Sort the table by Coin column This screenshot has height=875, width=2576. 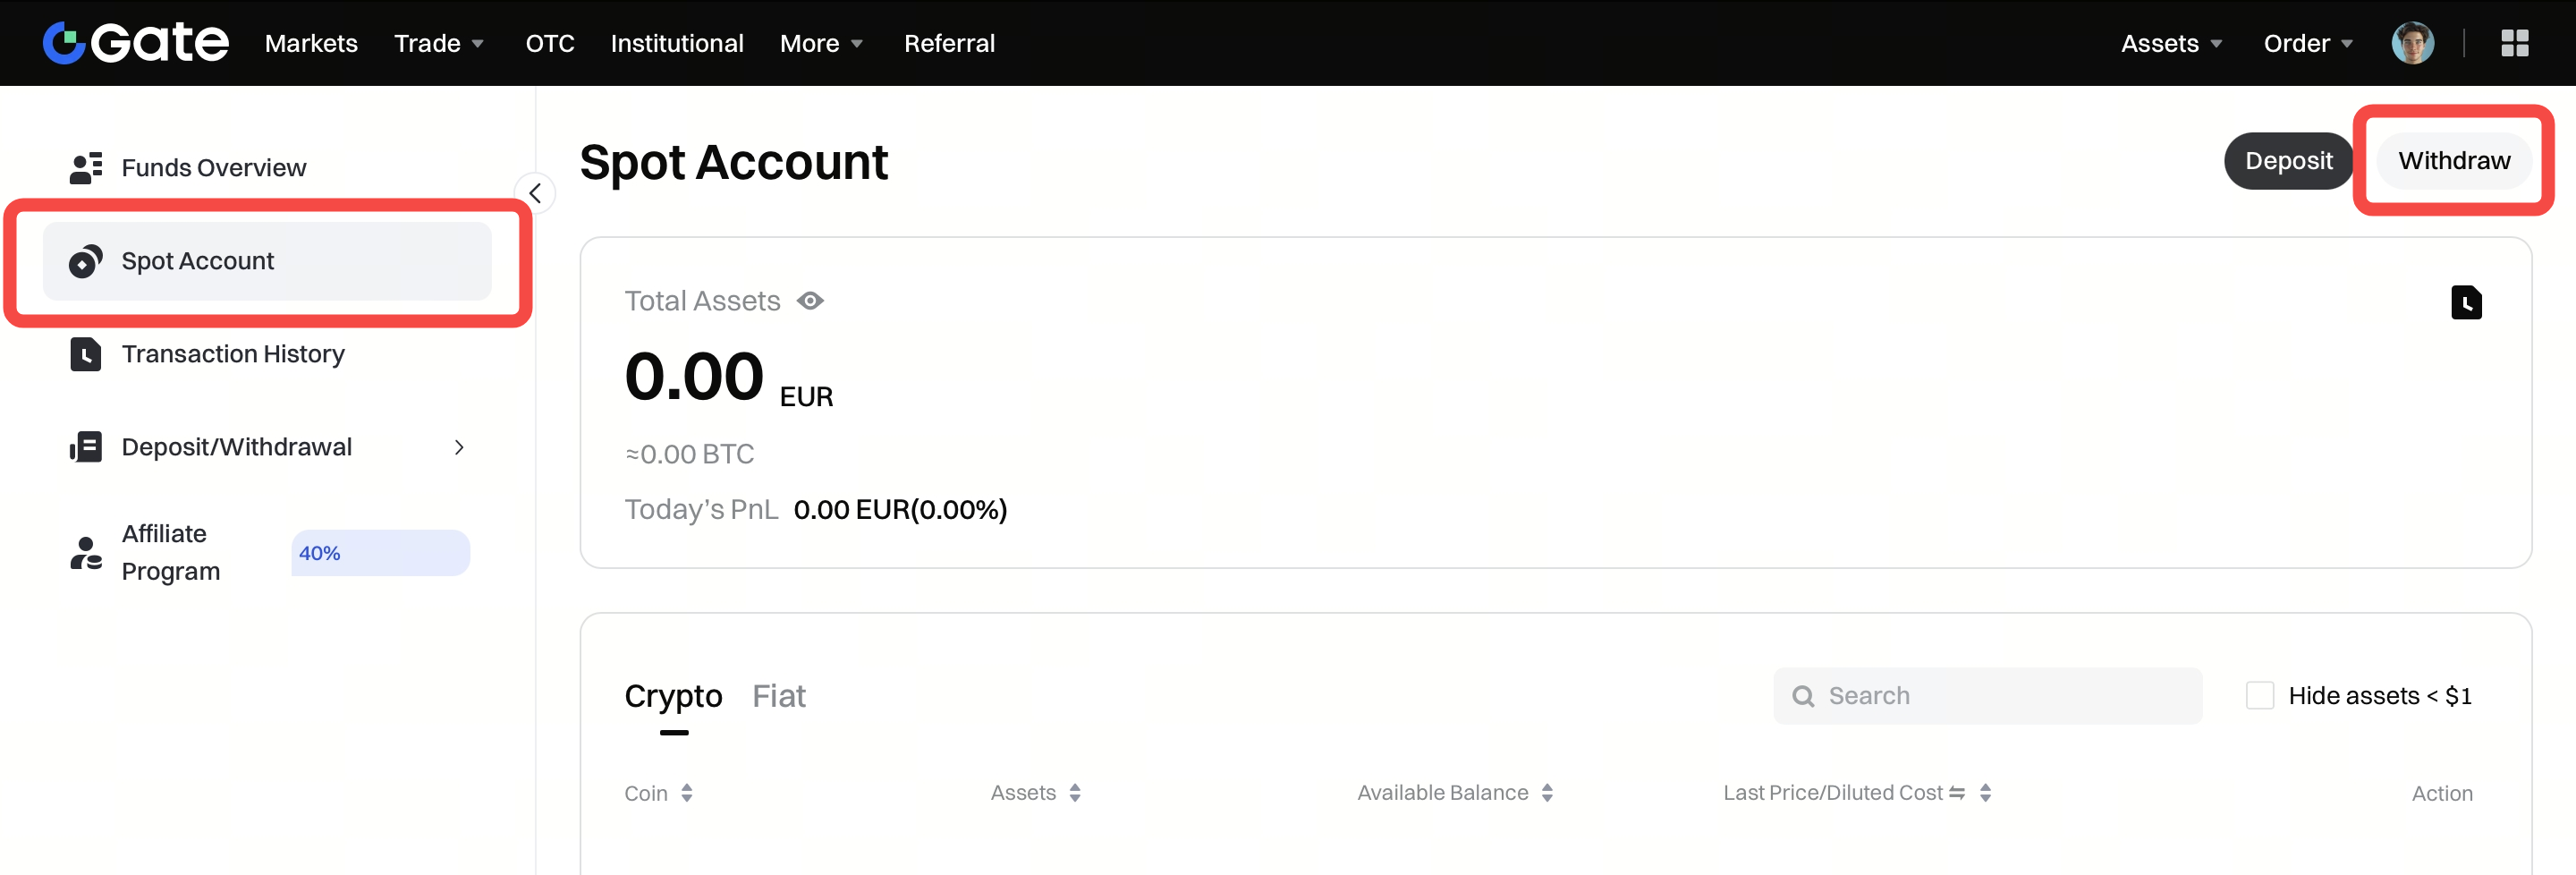point(687,793)
